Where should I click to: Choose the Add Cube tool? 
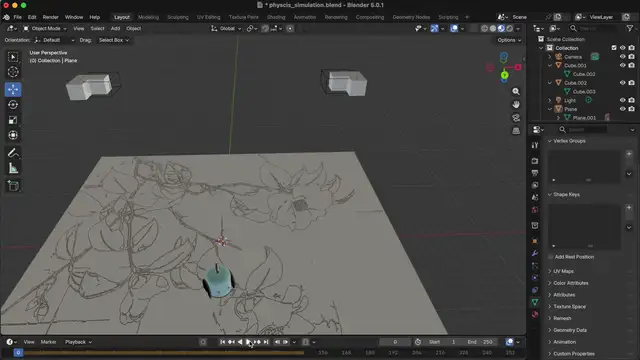pos(13,186)
